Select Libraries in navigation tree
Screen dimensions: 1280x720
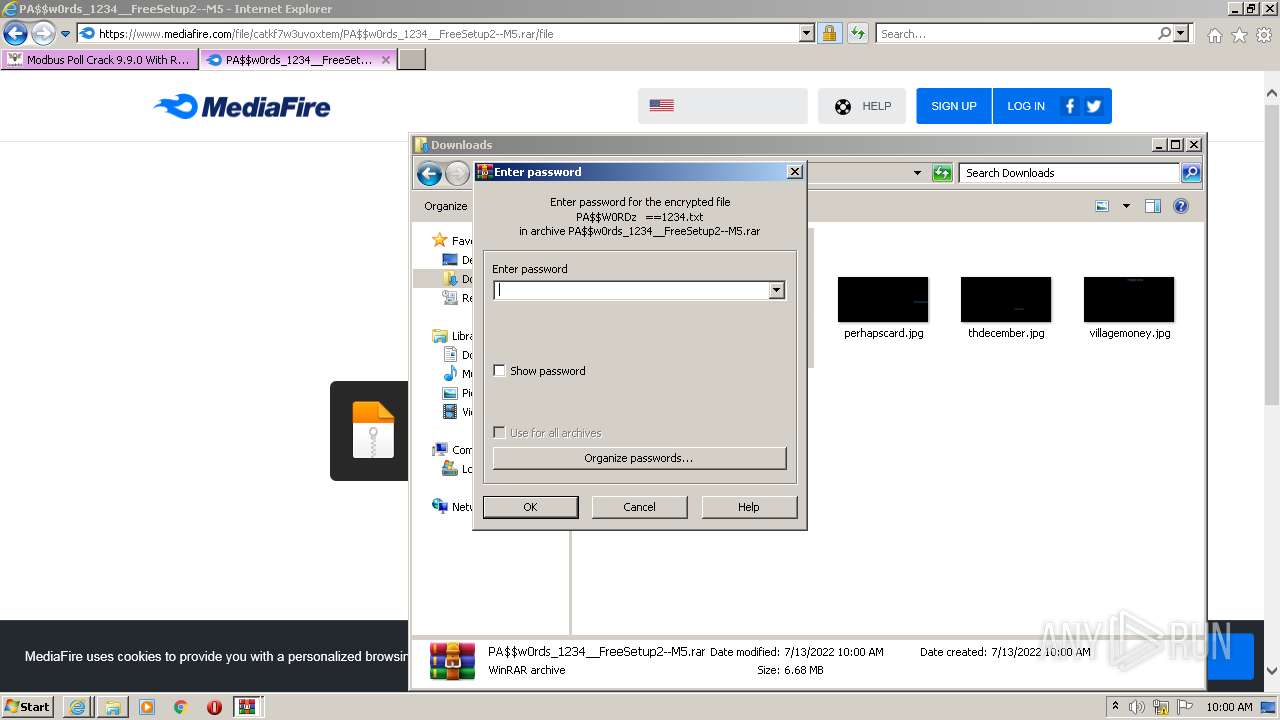tap(453, 336)
